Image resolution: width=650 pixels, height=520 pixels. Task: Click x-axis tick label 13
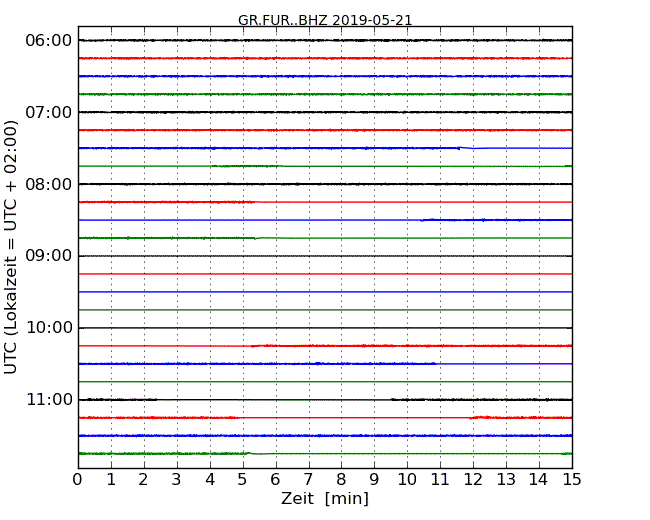pyautogui.click(x=506, y=479)
